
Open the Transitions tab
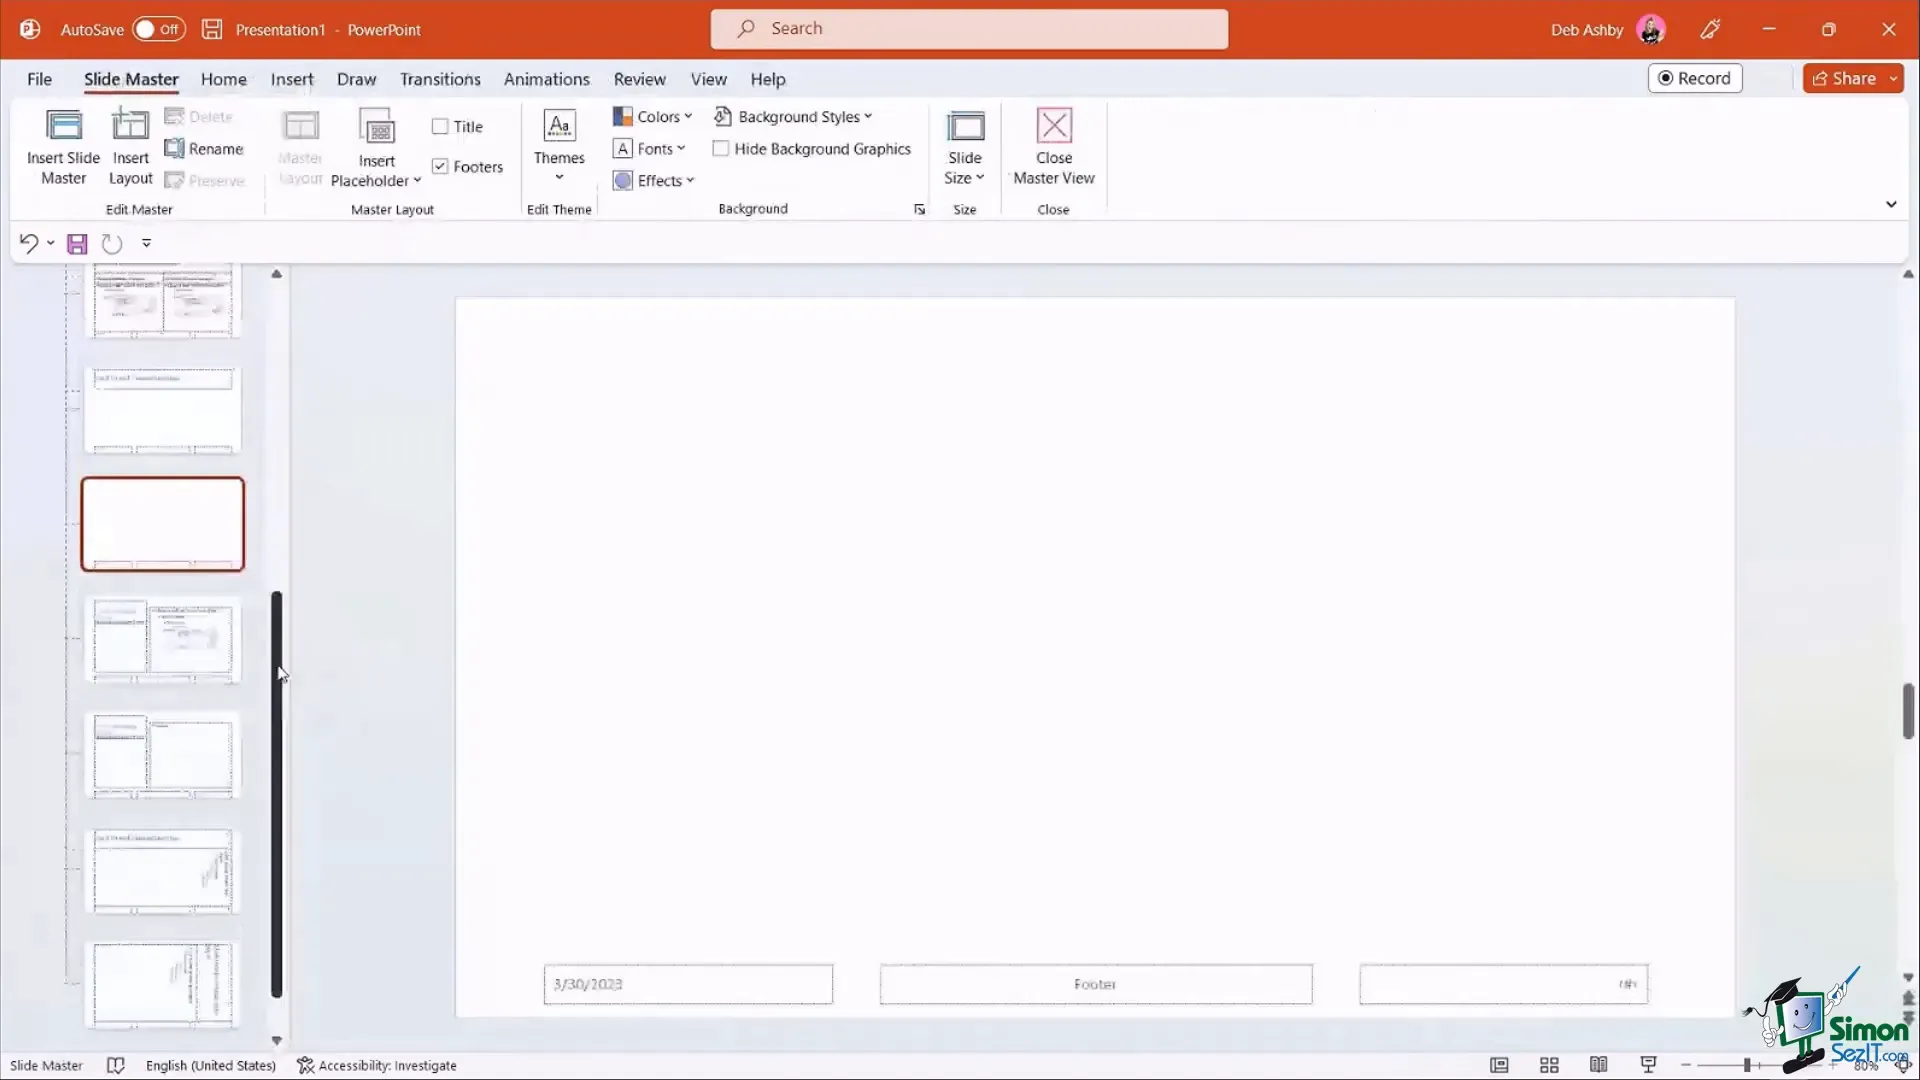[440, 79]
